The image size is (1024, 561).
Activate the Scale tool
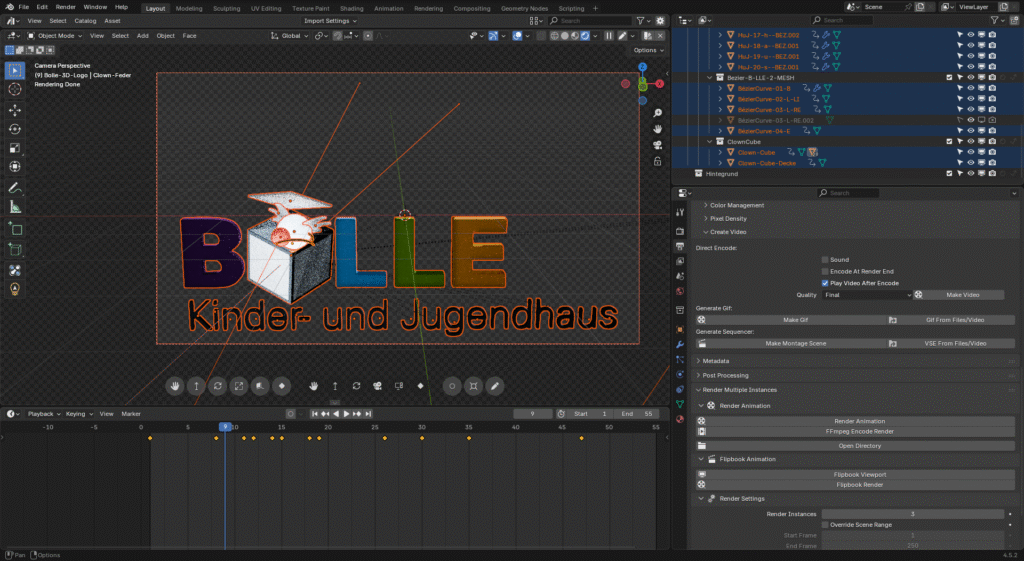point(15,148)
